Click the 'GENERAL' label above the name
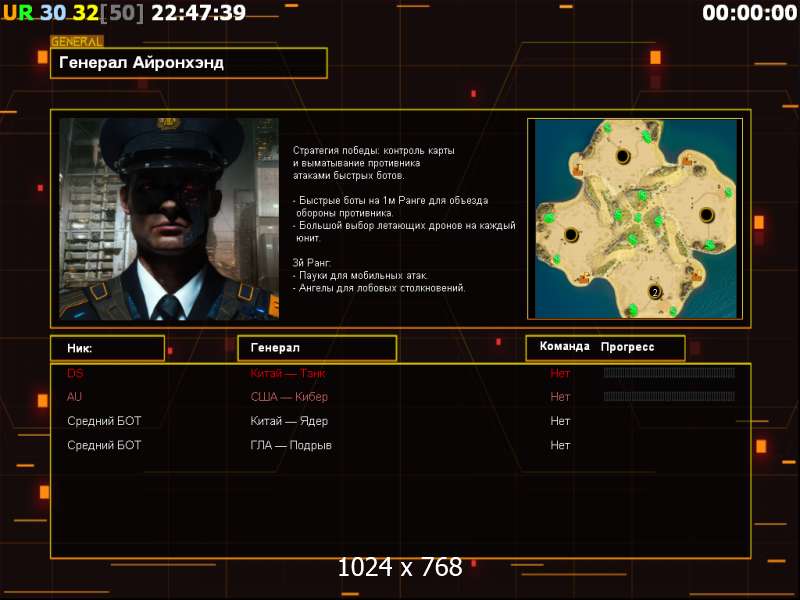The image size is (800, 600). coord(77,42)
